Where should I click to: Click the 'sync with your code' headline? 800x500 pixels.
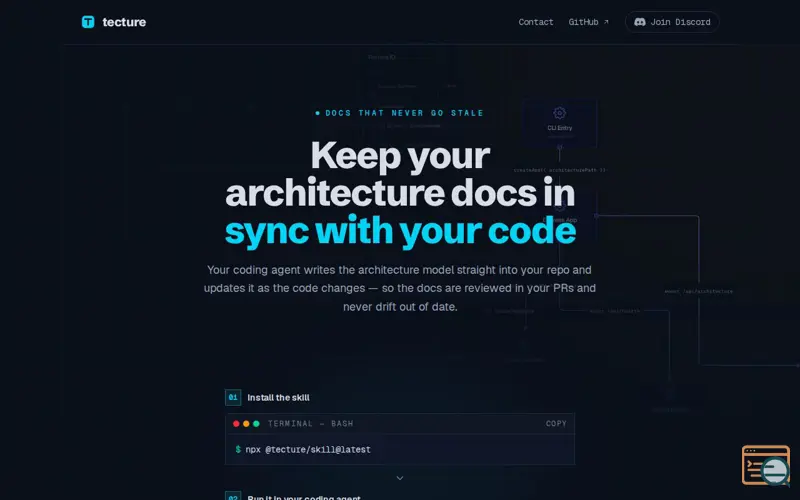(401, 231)
